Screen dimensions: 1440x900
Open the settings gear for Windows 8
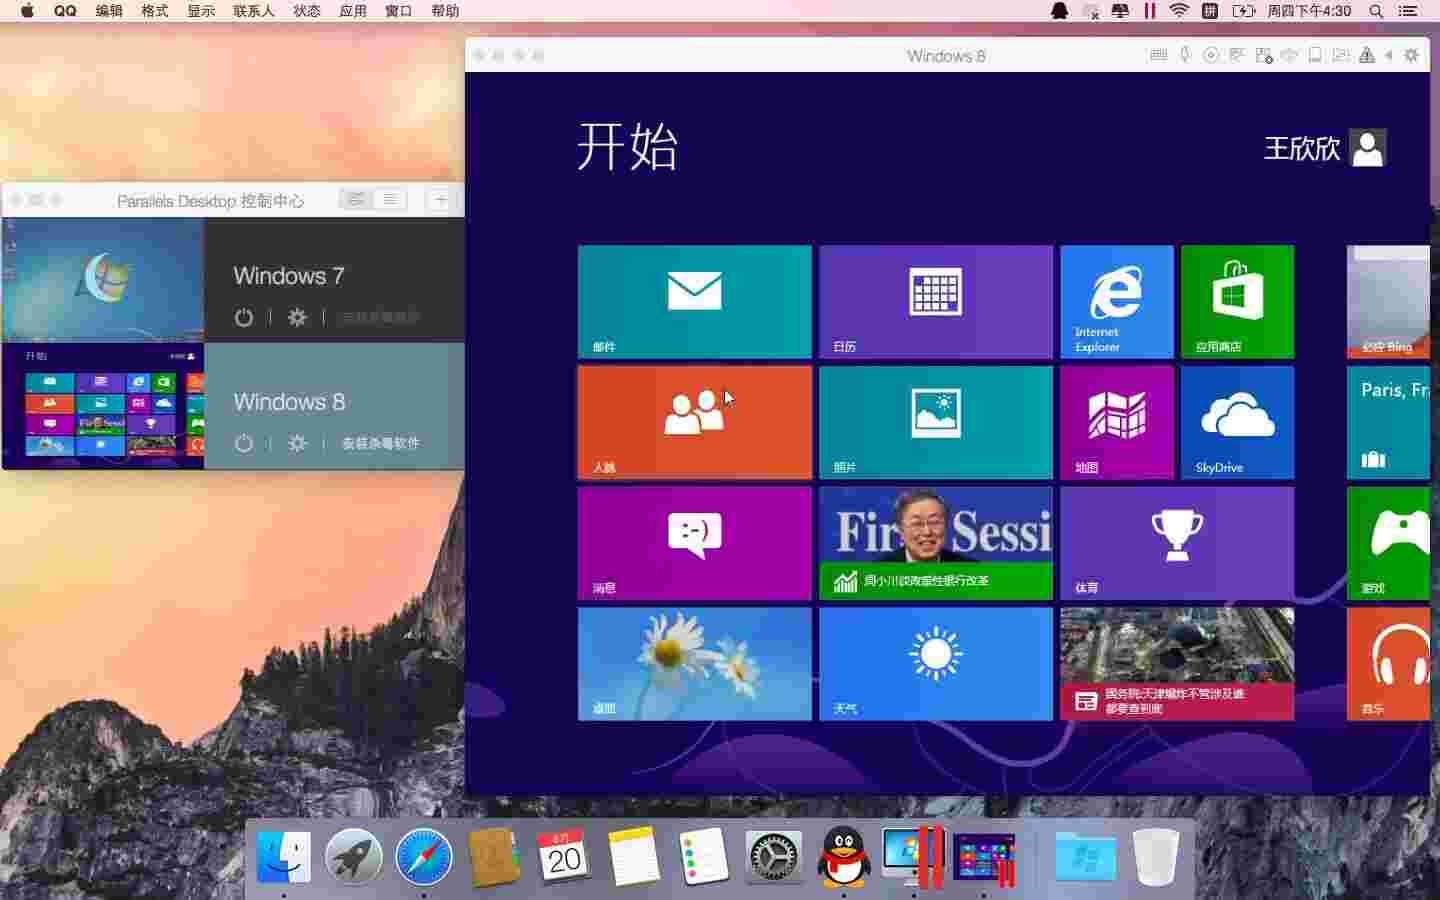coord(297,444)
